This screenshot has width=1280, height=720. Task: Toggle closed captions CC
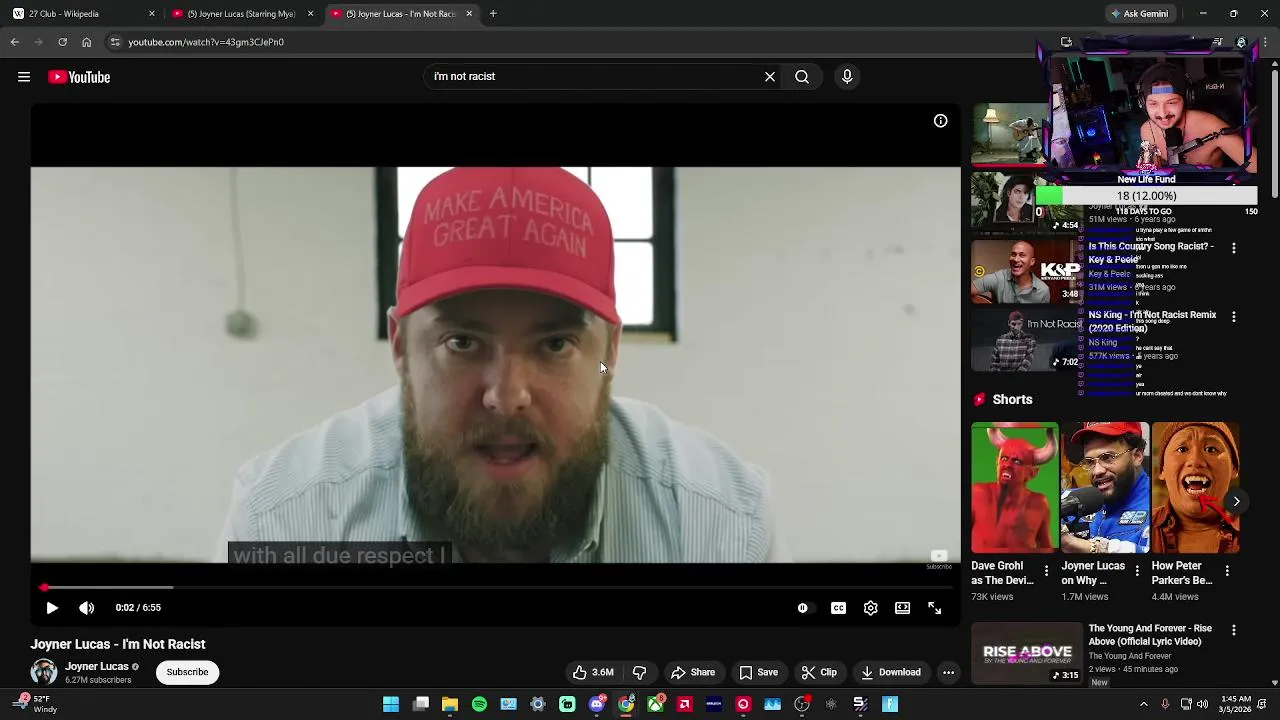pos(838,608)
